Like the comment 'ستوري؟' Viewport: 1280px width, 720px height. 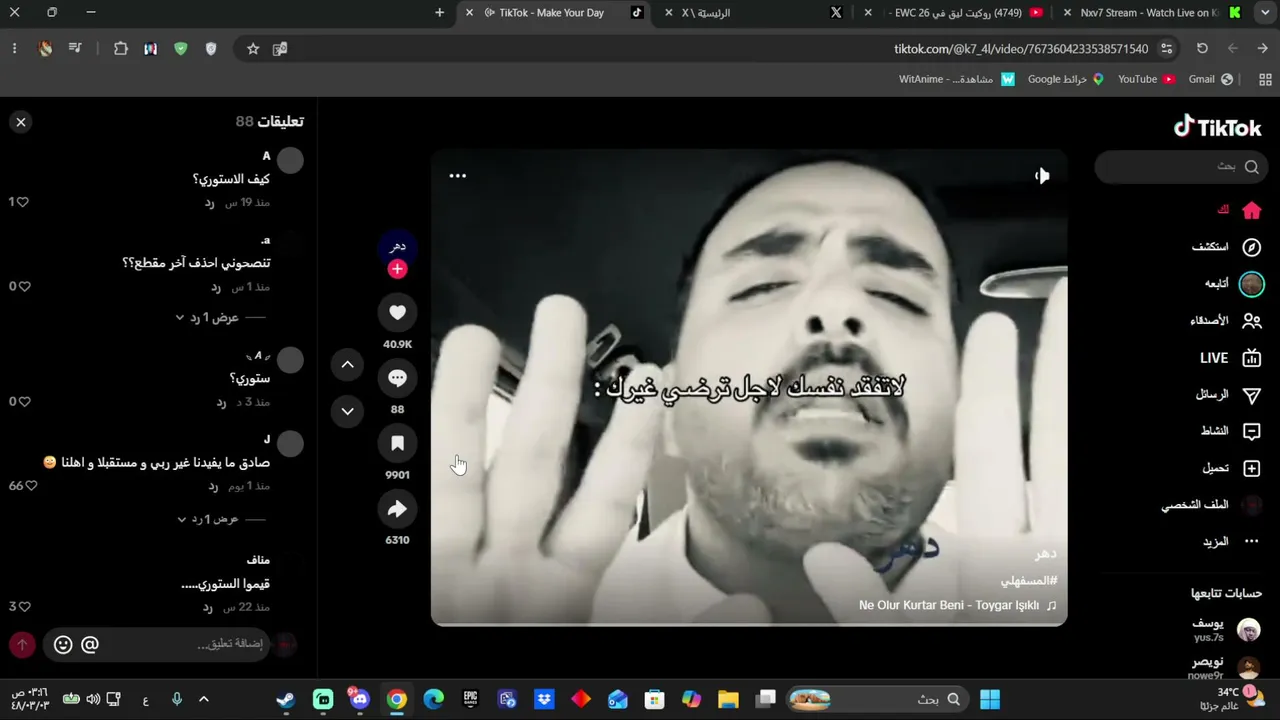coord(23,401)
